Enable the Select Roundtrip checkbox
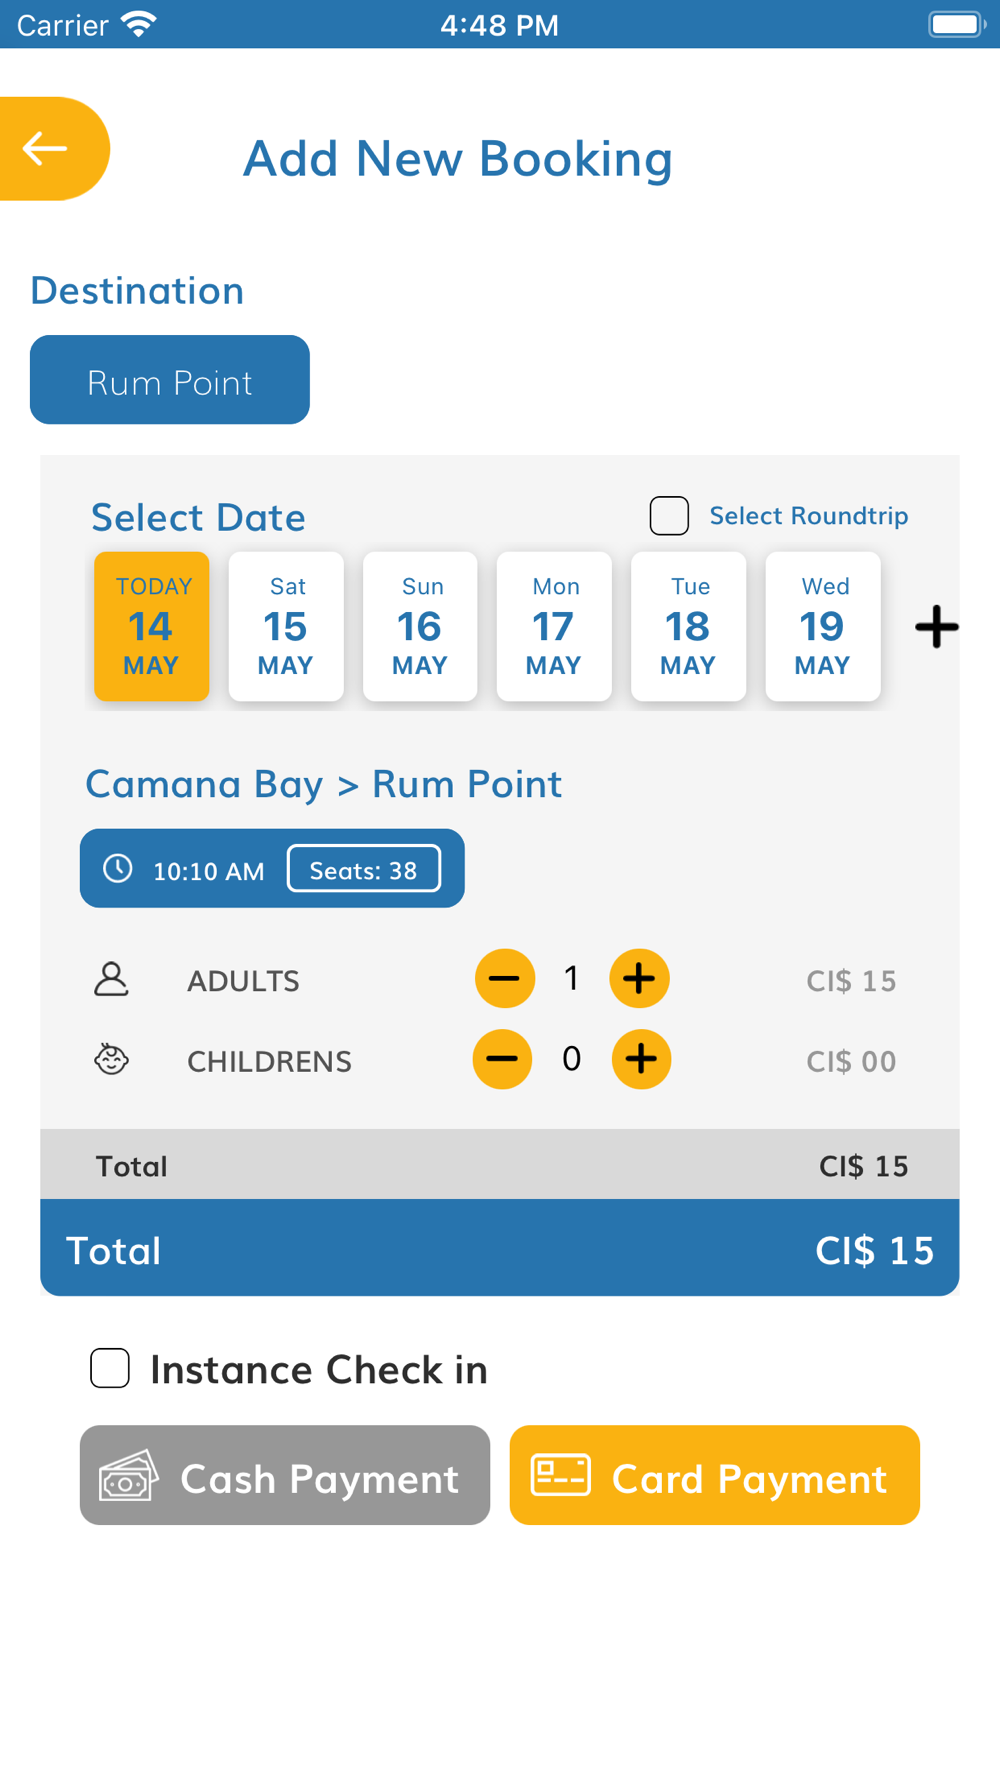 (x=669, y=516)
